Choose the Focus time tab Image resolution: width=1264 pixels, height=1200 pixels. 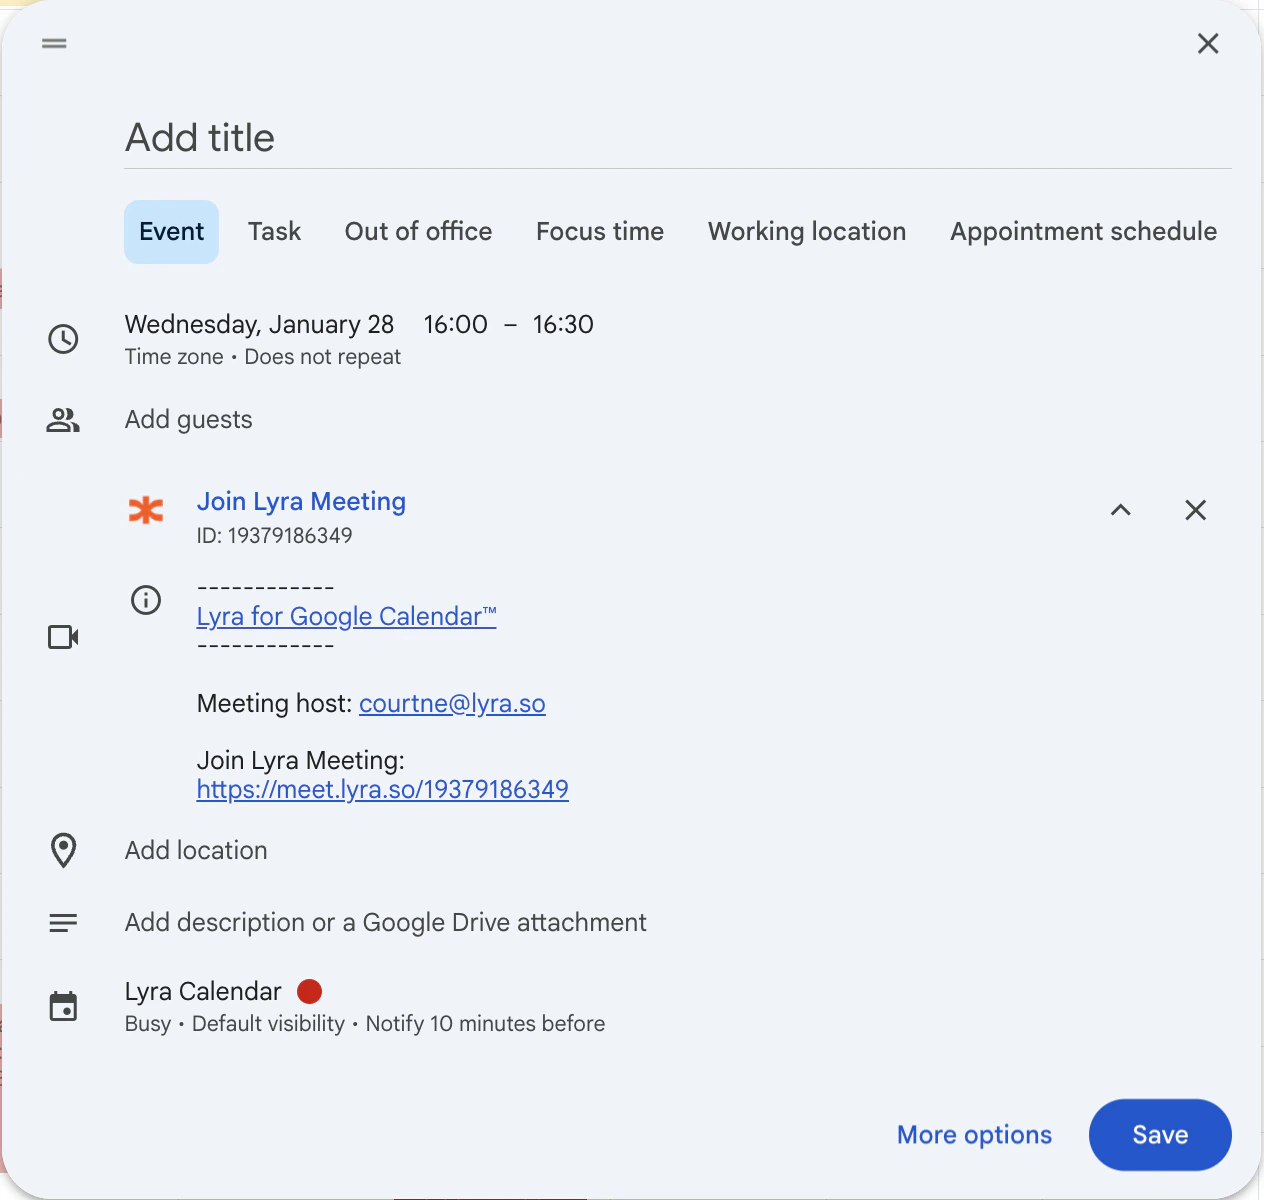click(600, 231)
